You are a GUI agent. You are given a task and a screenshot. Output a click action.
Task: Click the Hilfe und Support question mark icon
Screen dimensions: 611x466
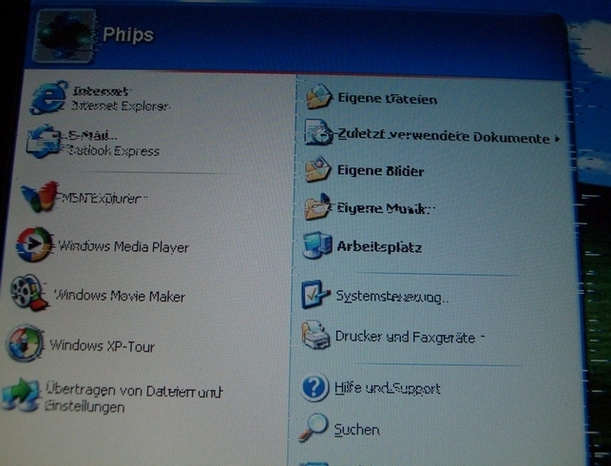point(315,388)
